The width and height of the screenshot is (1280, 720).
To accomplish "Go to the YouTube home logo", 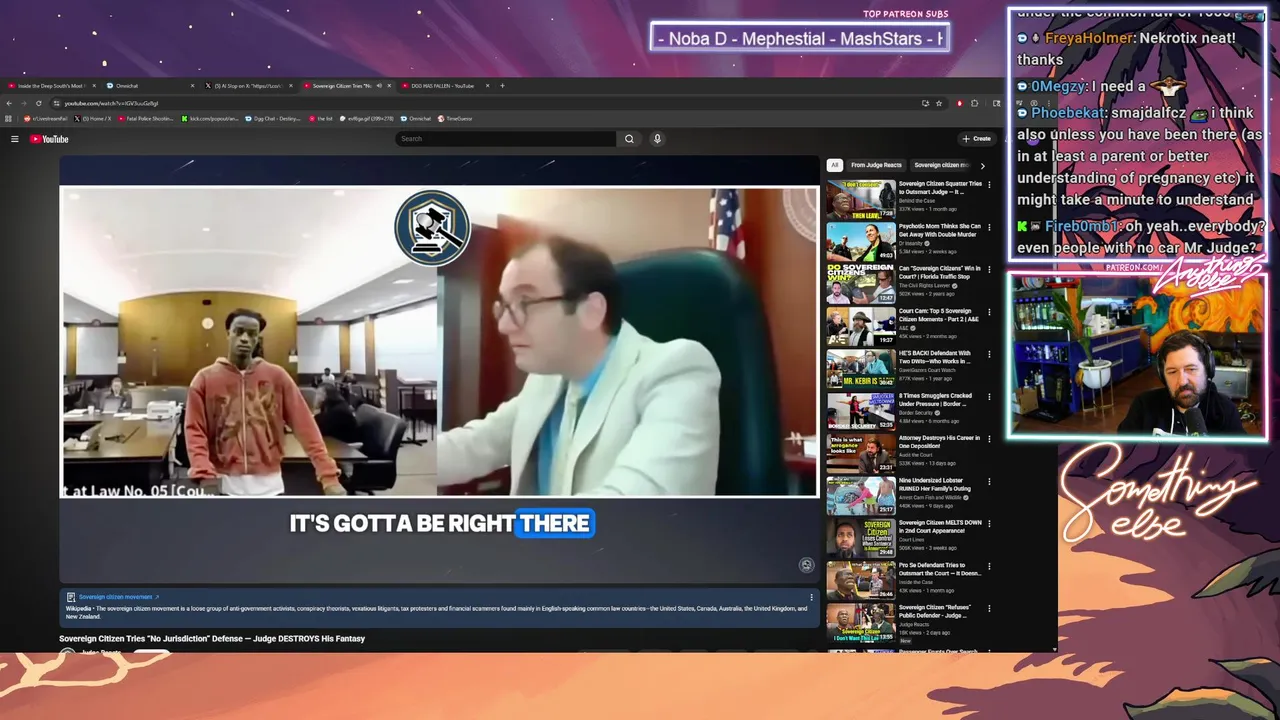I will tap(49, 139).
